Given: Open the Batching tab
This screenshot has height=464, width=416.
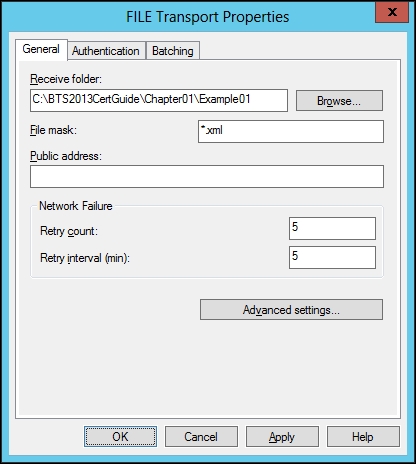Looking at the screenshot, I should 173,51.
